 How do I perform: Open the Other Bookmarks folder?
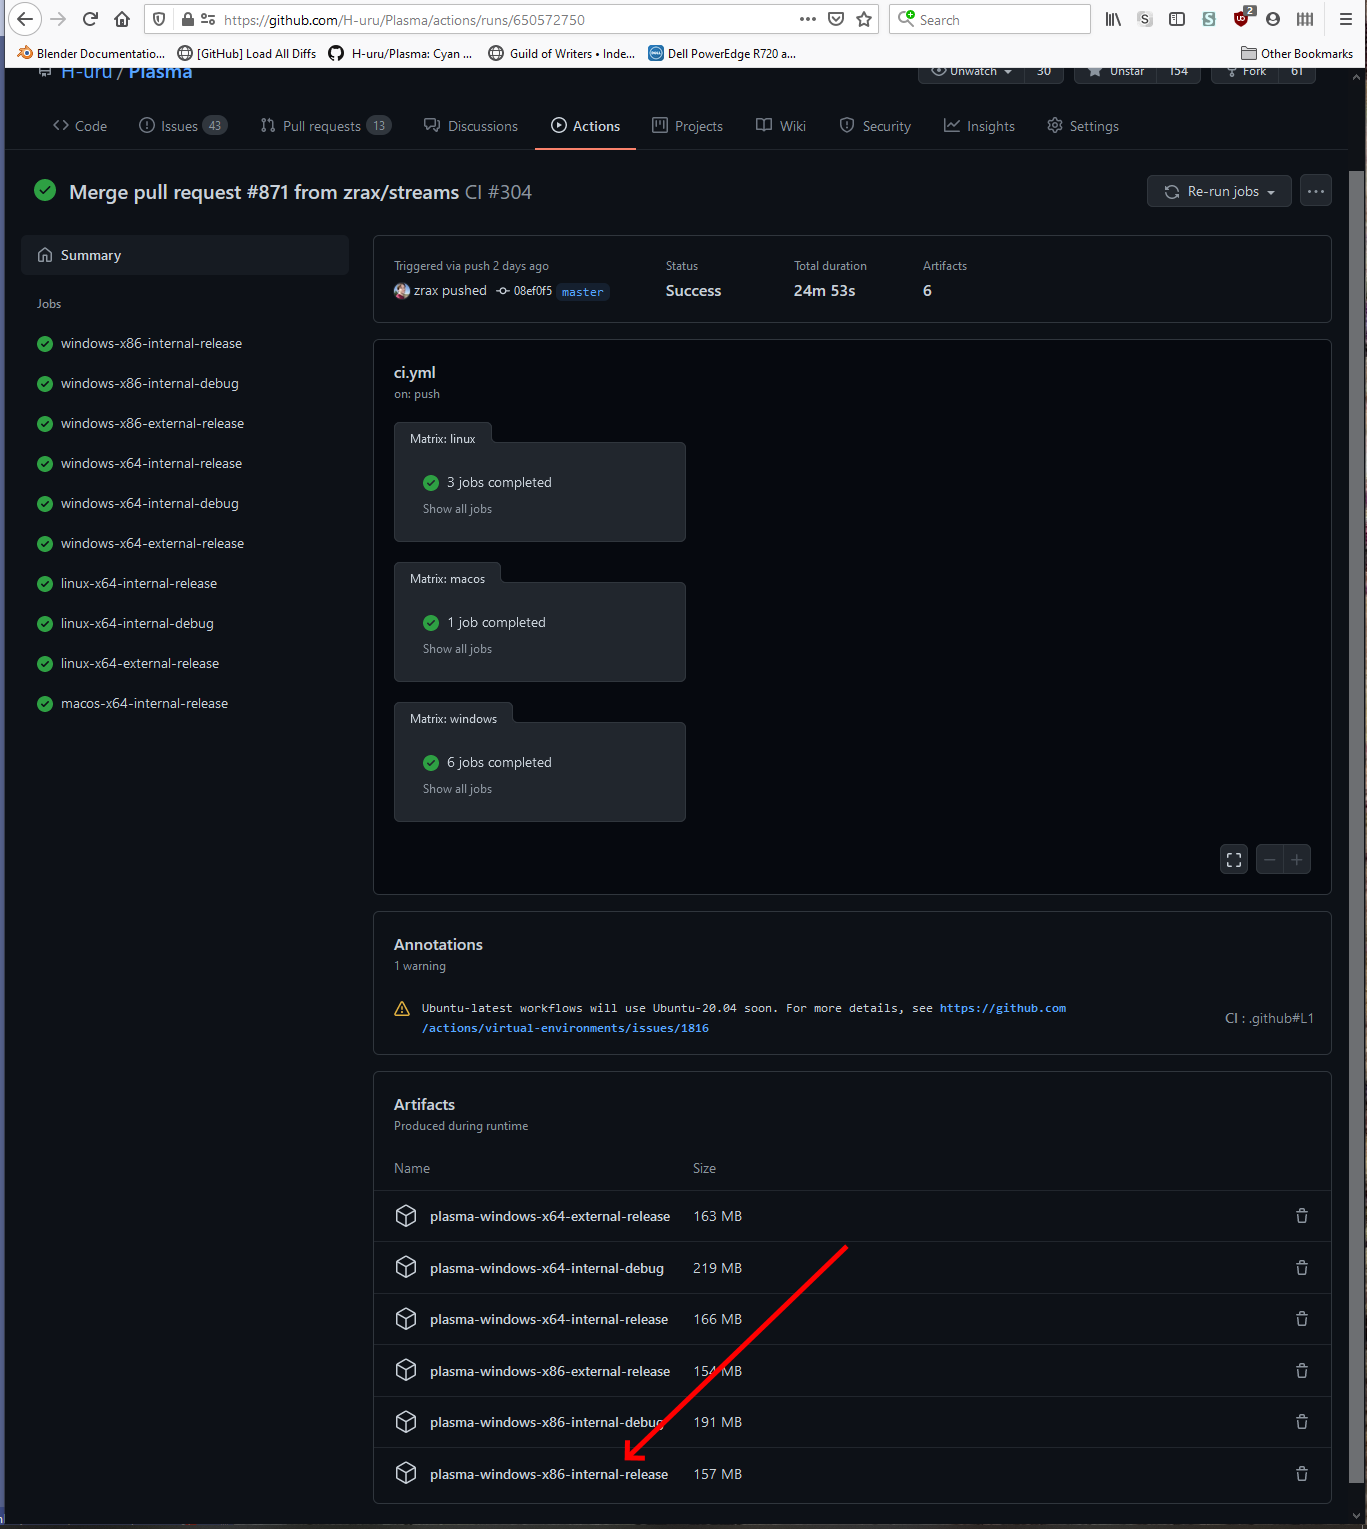(1297, 53)
